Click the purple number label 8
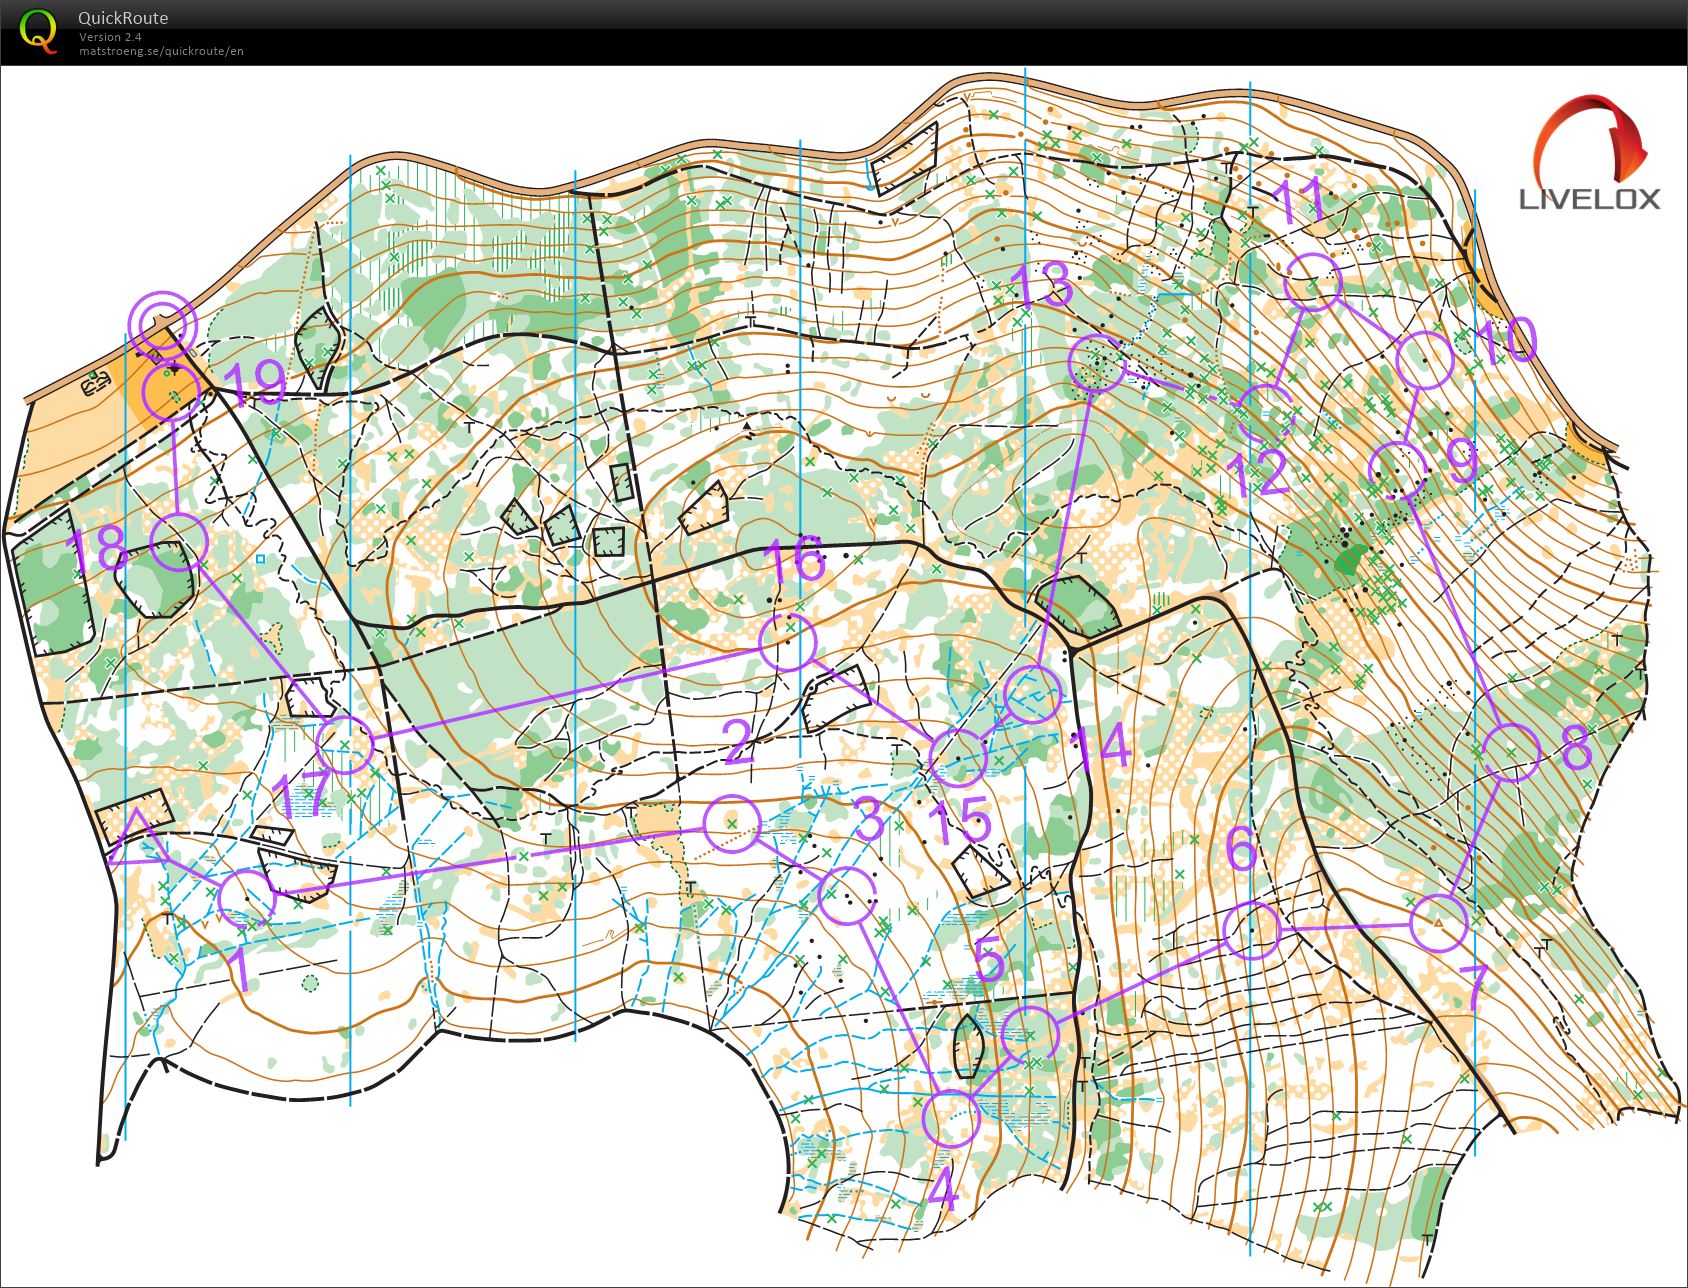Viewport: 1688px width, 1288px height. [x=1576, y=747]
